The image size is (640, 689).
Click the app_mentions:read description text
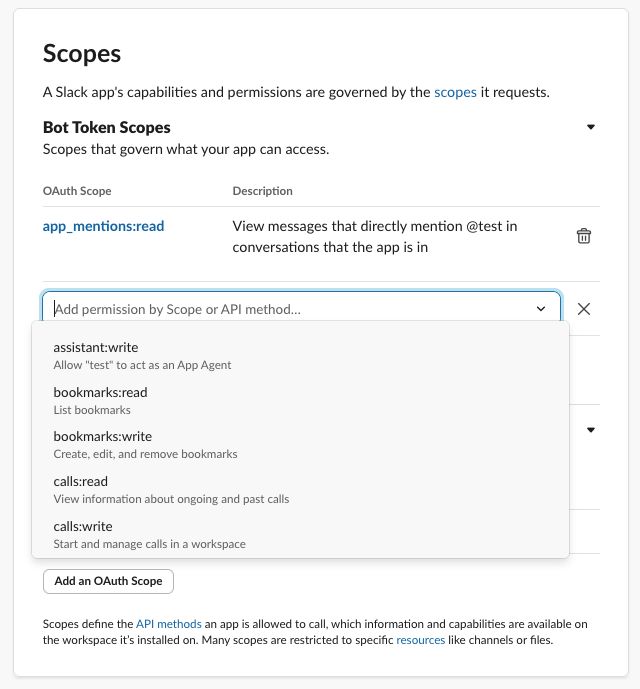tap(375, 236)
